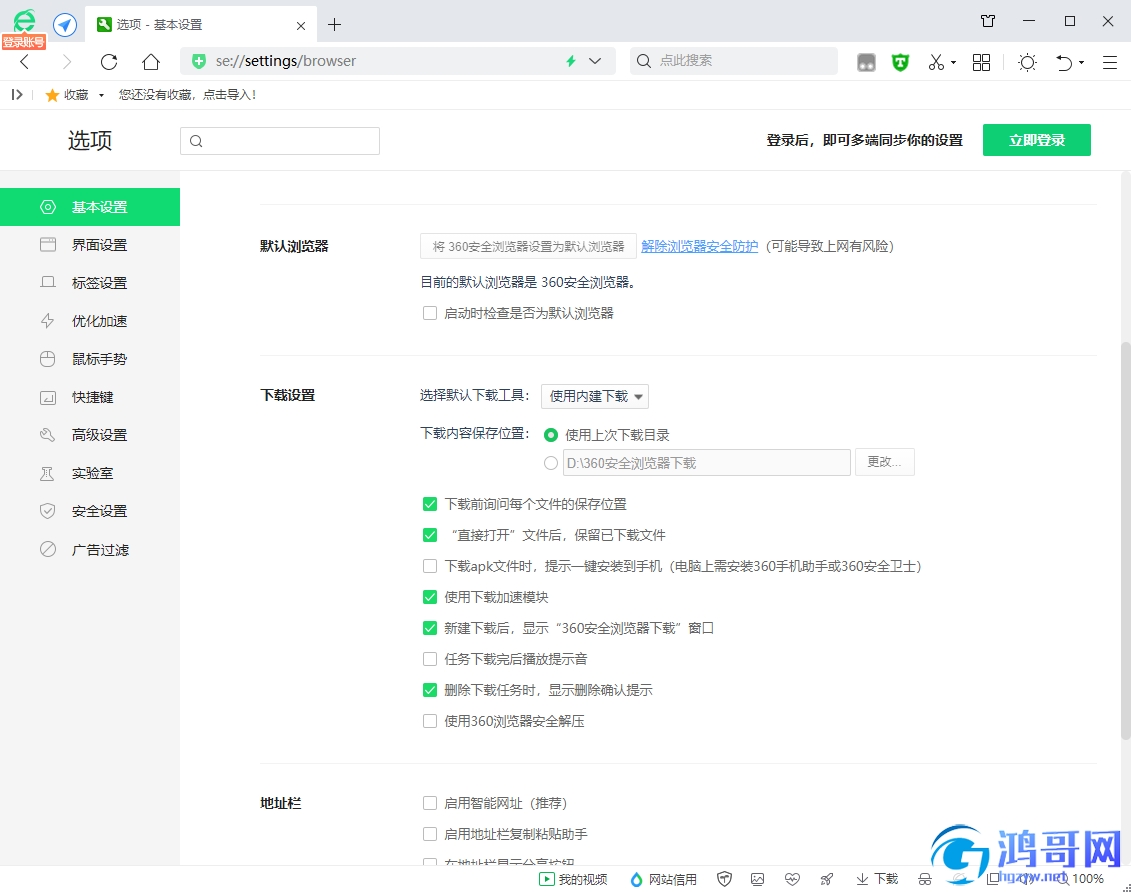This screenshot has height=892, width=1131.
Task: Click the gray game controller extension icon
Action: tap(866, 63)
